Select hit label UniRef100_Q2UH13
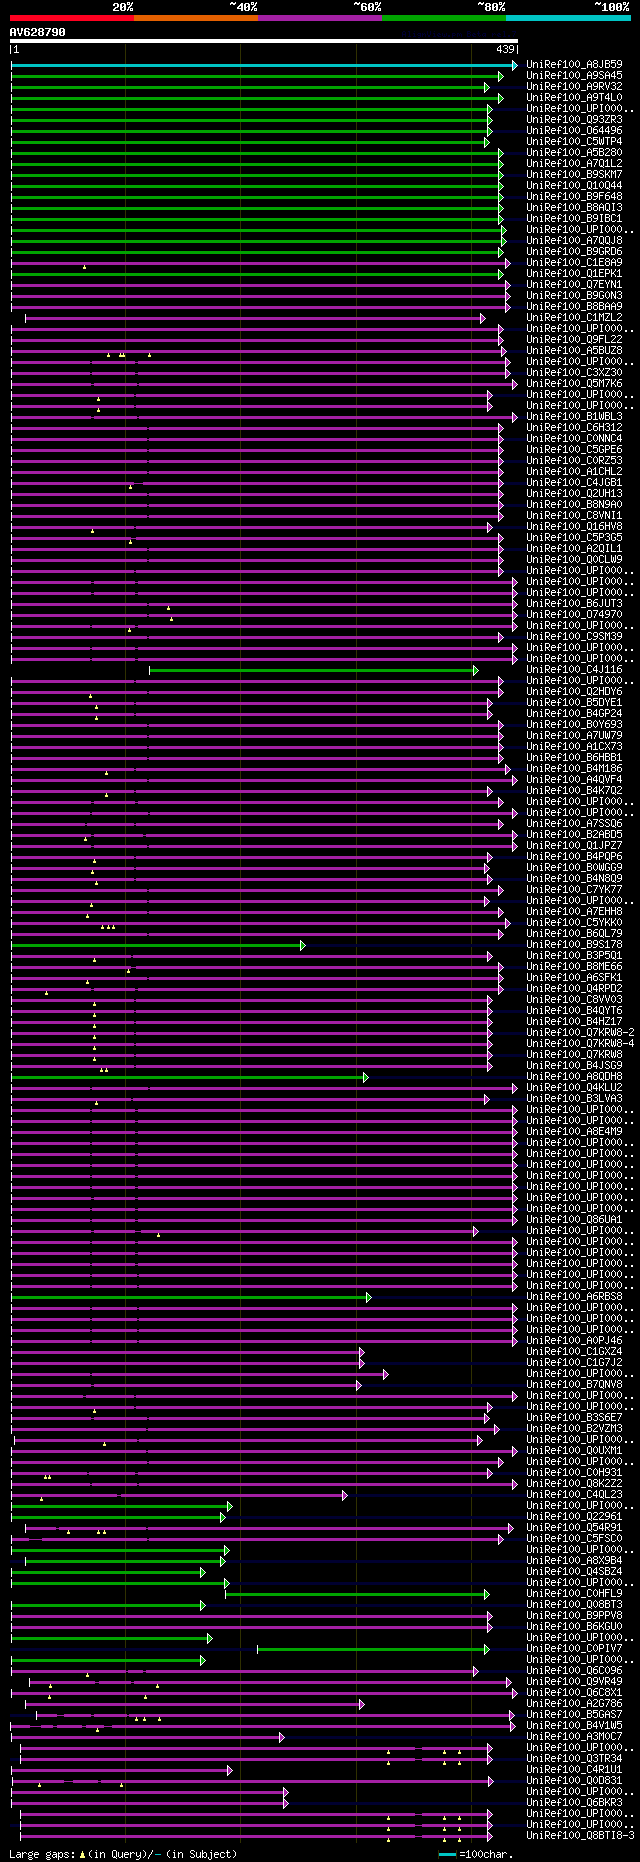The width and height of the screenshot is (640, 1862). [574, 494]
